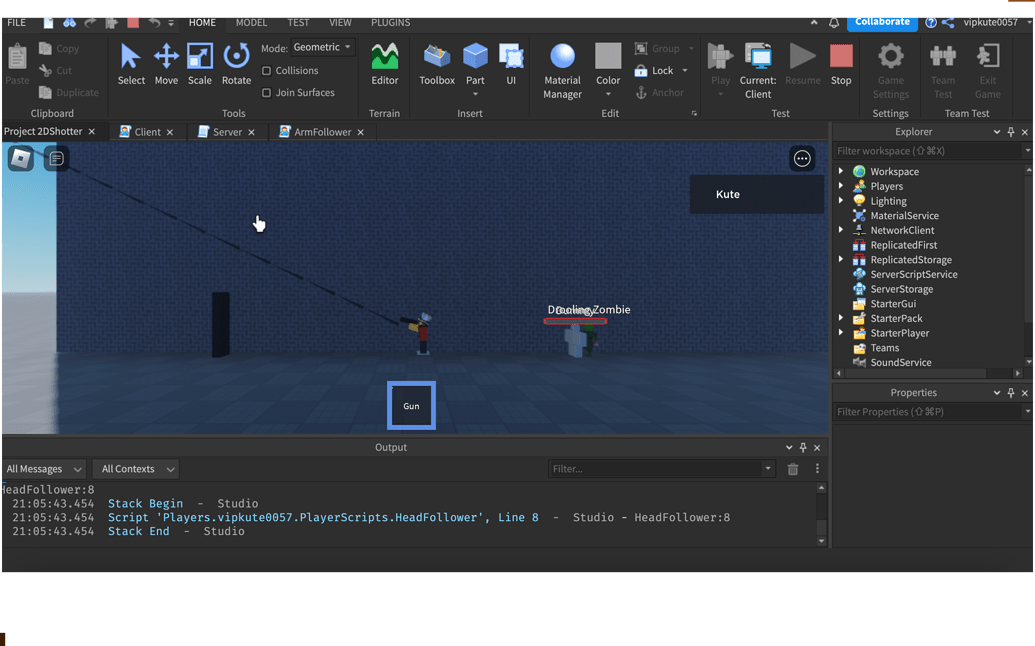Click the Color swatch in the Edit section
Image resolution: width=1035 pixels, height=646 pixels.
[608, 64]
